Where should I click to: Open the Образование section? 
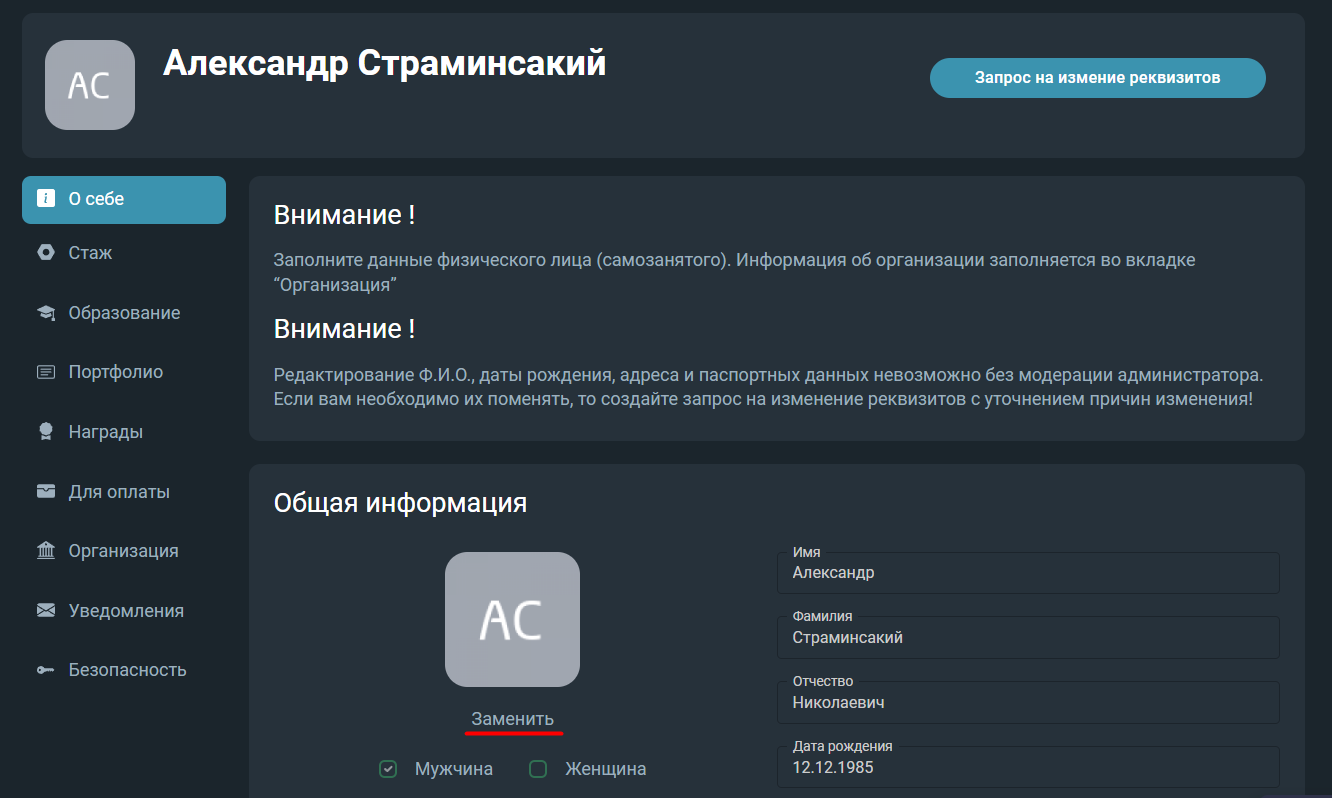pos(124,313)
